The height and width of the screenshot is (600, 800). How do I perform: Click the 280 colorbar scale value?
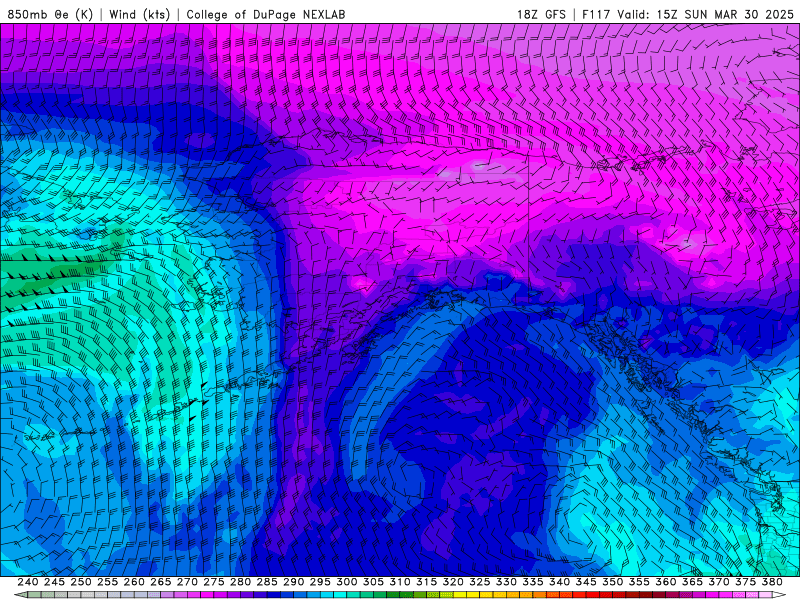click(x=240, y=582)
